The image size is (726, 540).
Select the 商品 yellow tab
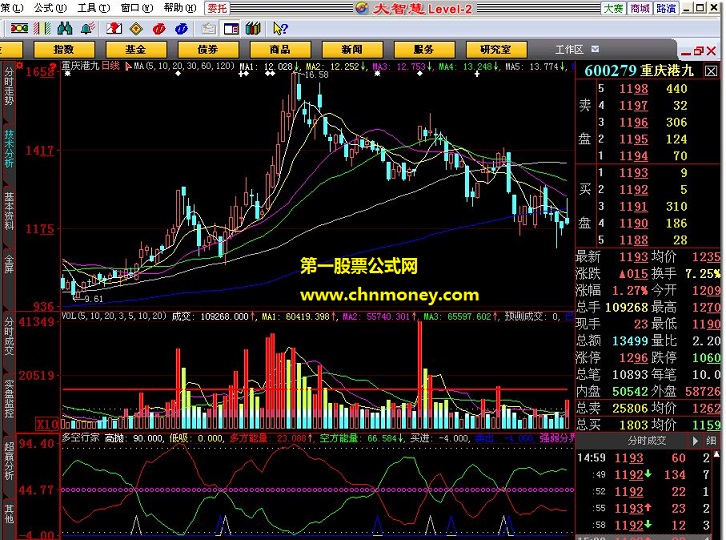pos(280,50)
